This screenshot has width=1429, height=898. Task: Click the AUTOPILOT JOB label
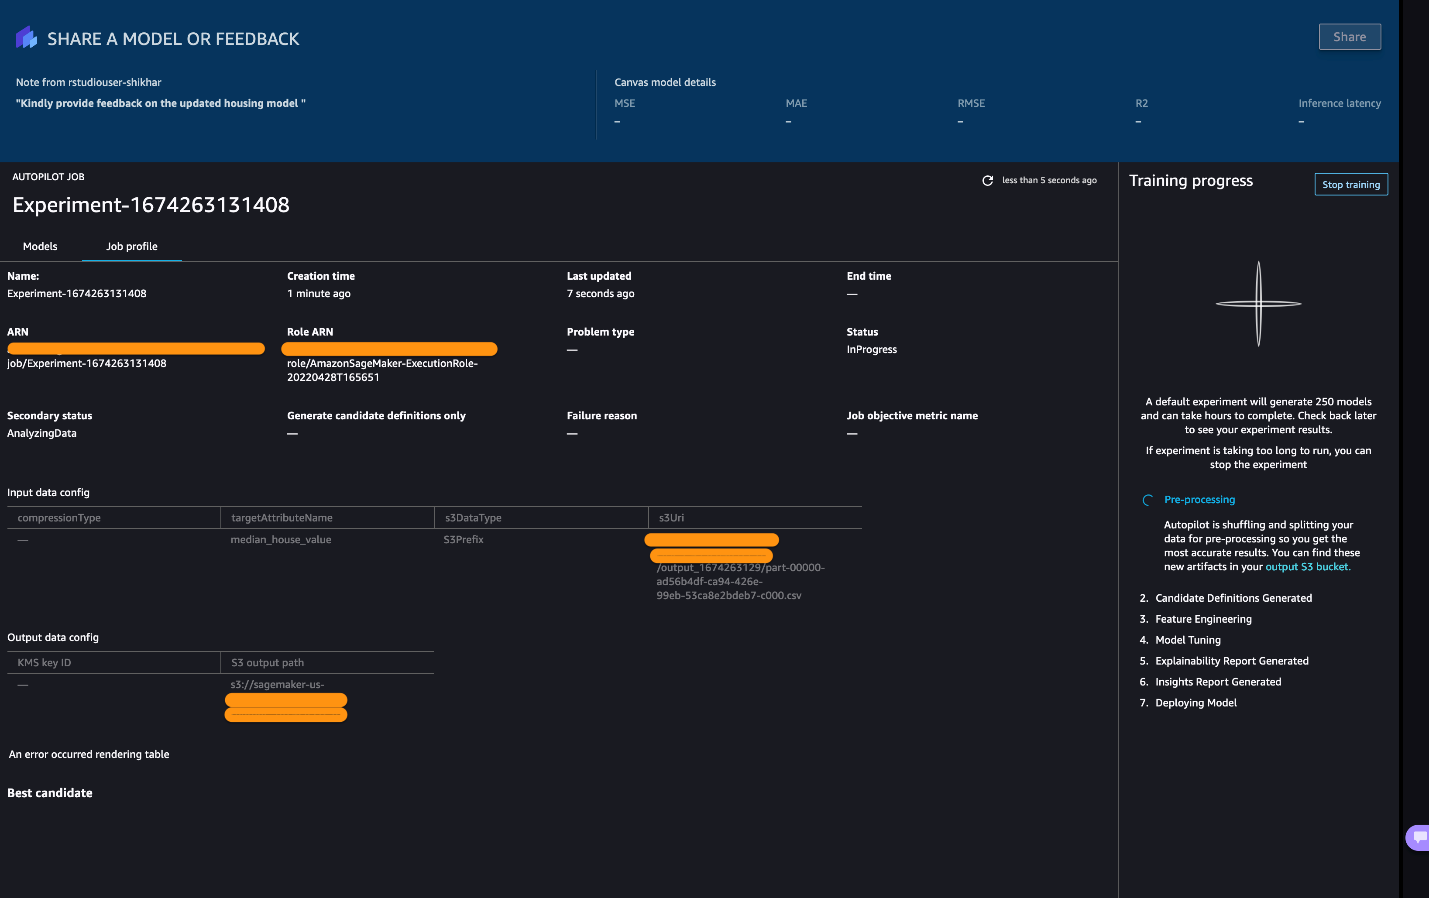[x=48, y=177]
